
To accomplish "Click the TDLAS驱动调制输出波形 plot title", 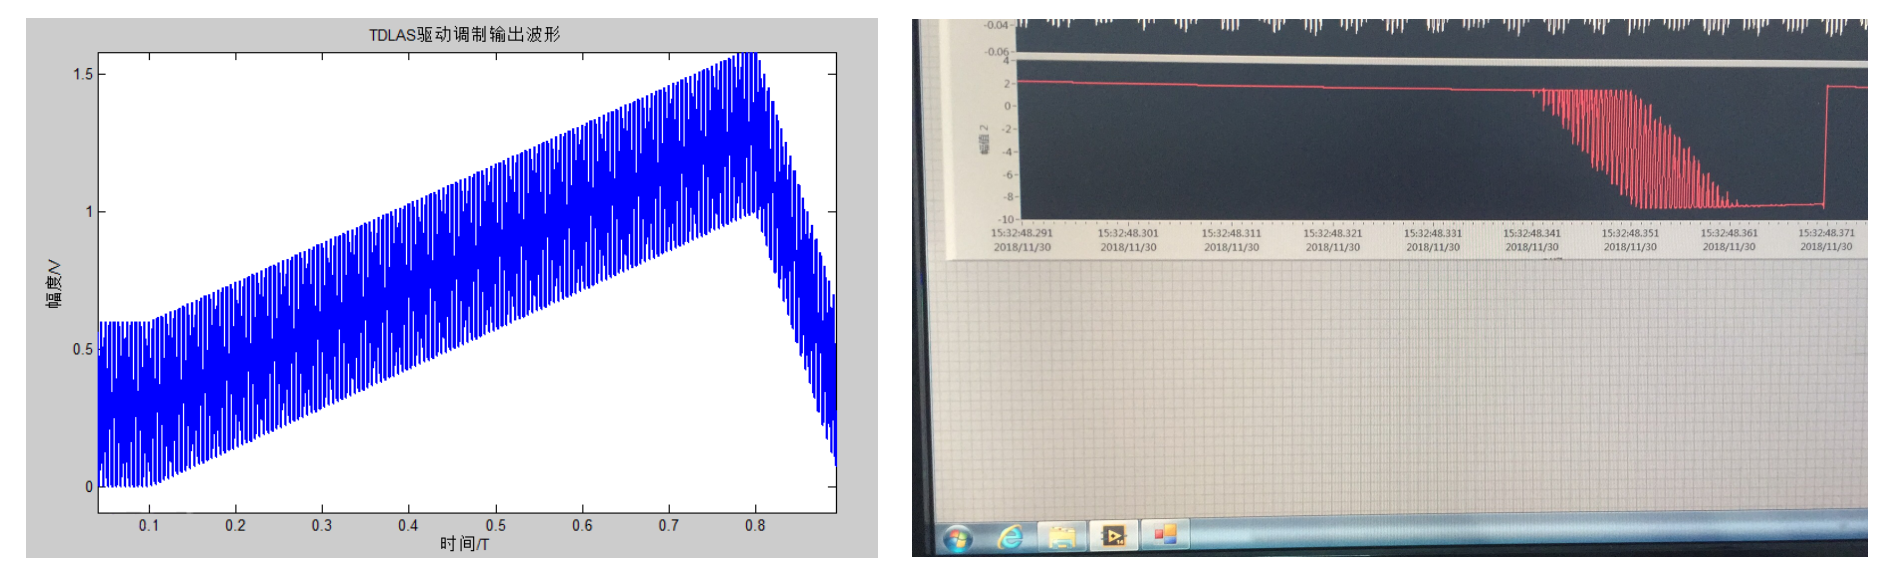I will 464,35.
